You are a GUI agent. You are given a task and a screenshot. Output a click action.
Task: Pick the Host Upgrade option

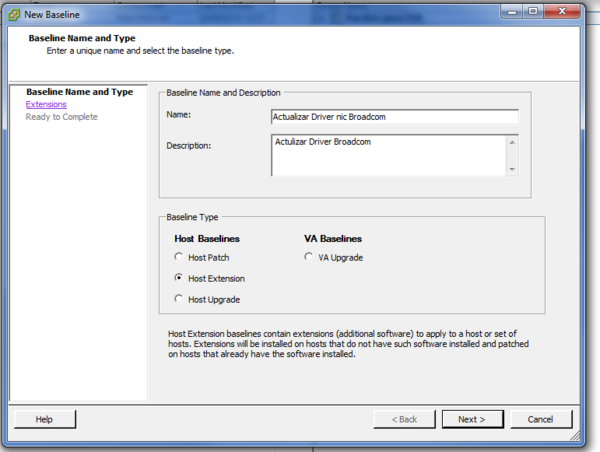pos(180,299)
